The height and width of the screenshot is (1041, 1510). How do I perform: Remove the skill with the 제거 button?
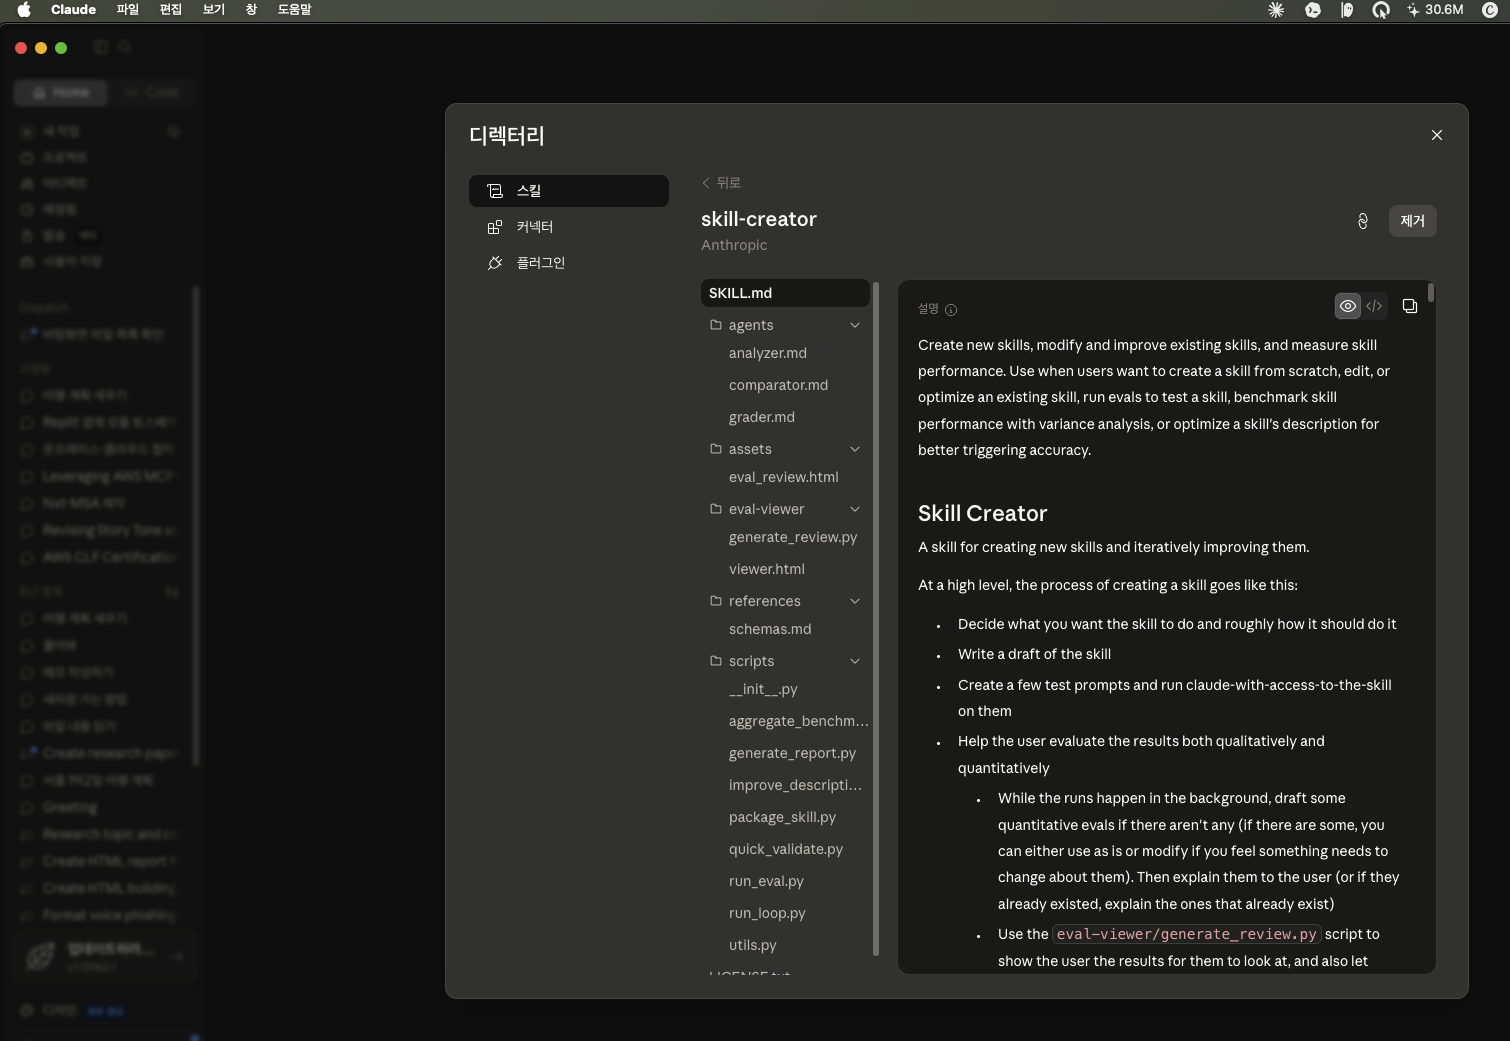[1413, 221]
